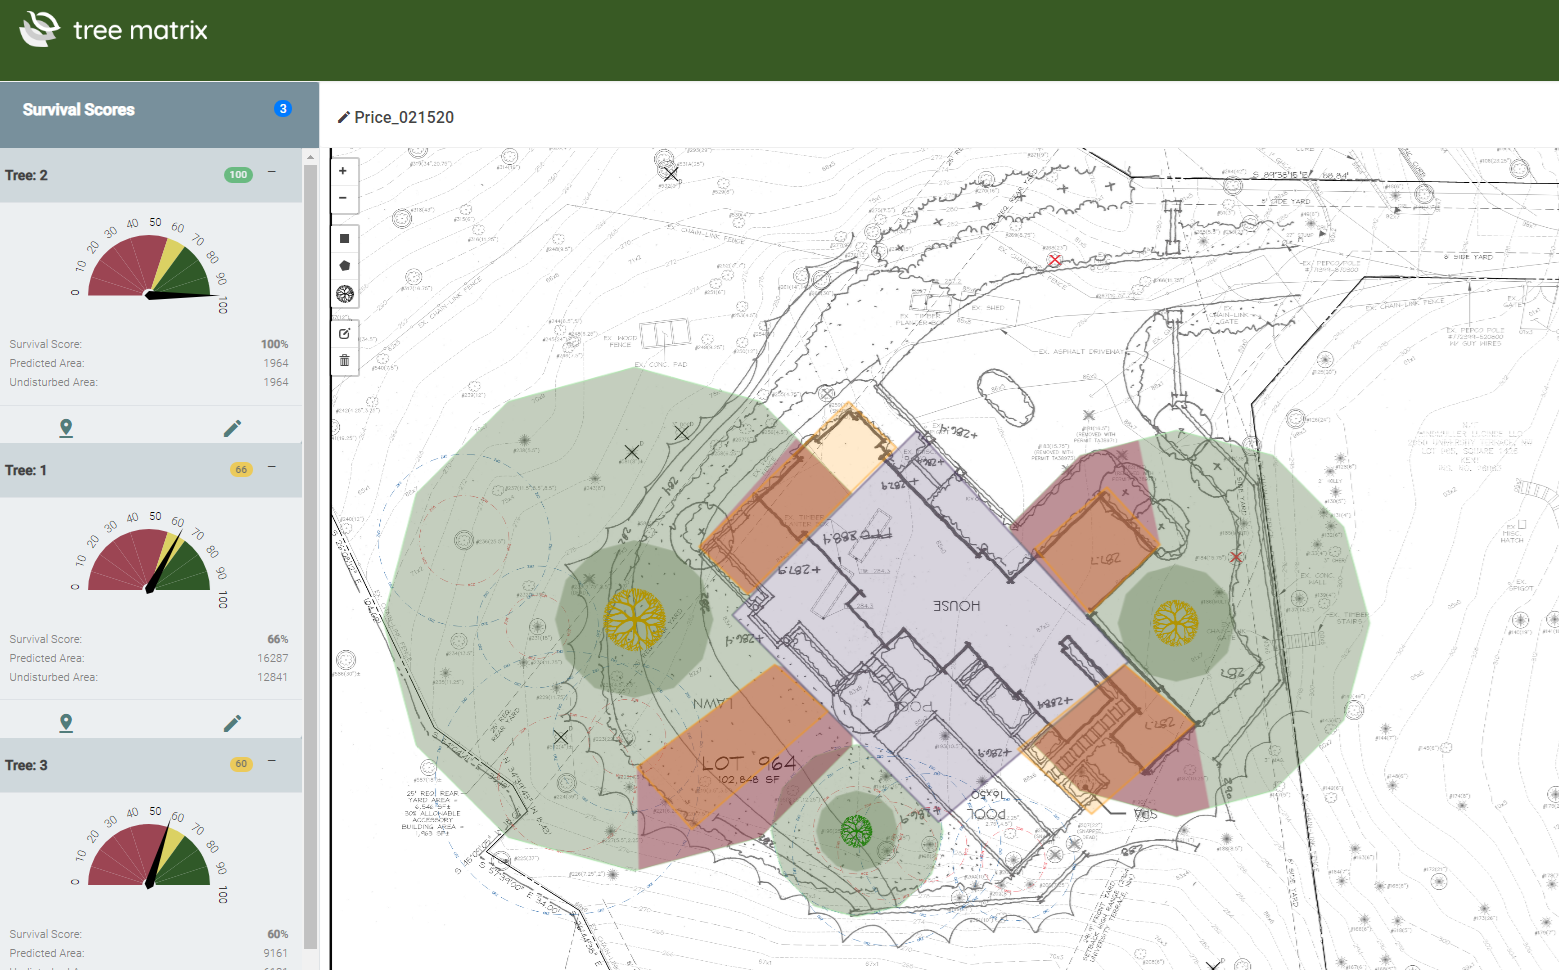The height and width of the screenshot is (970, 1559).
Task: Edit Tree 1 using its pencil icon
Action: pos(232,723)
